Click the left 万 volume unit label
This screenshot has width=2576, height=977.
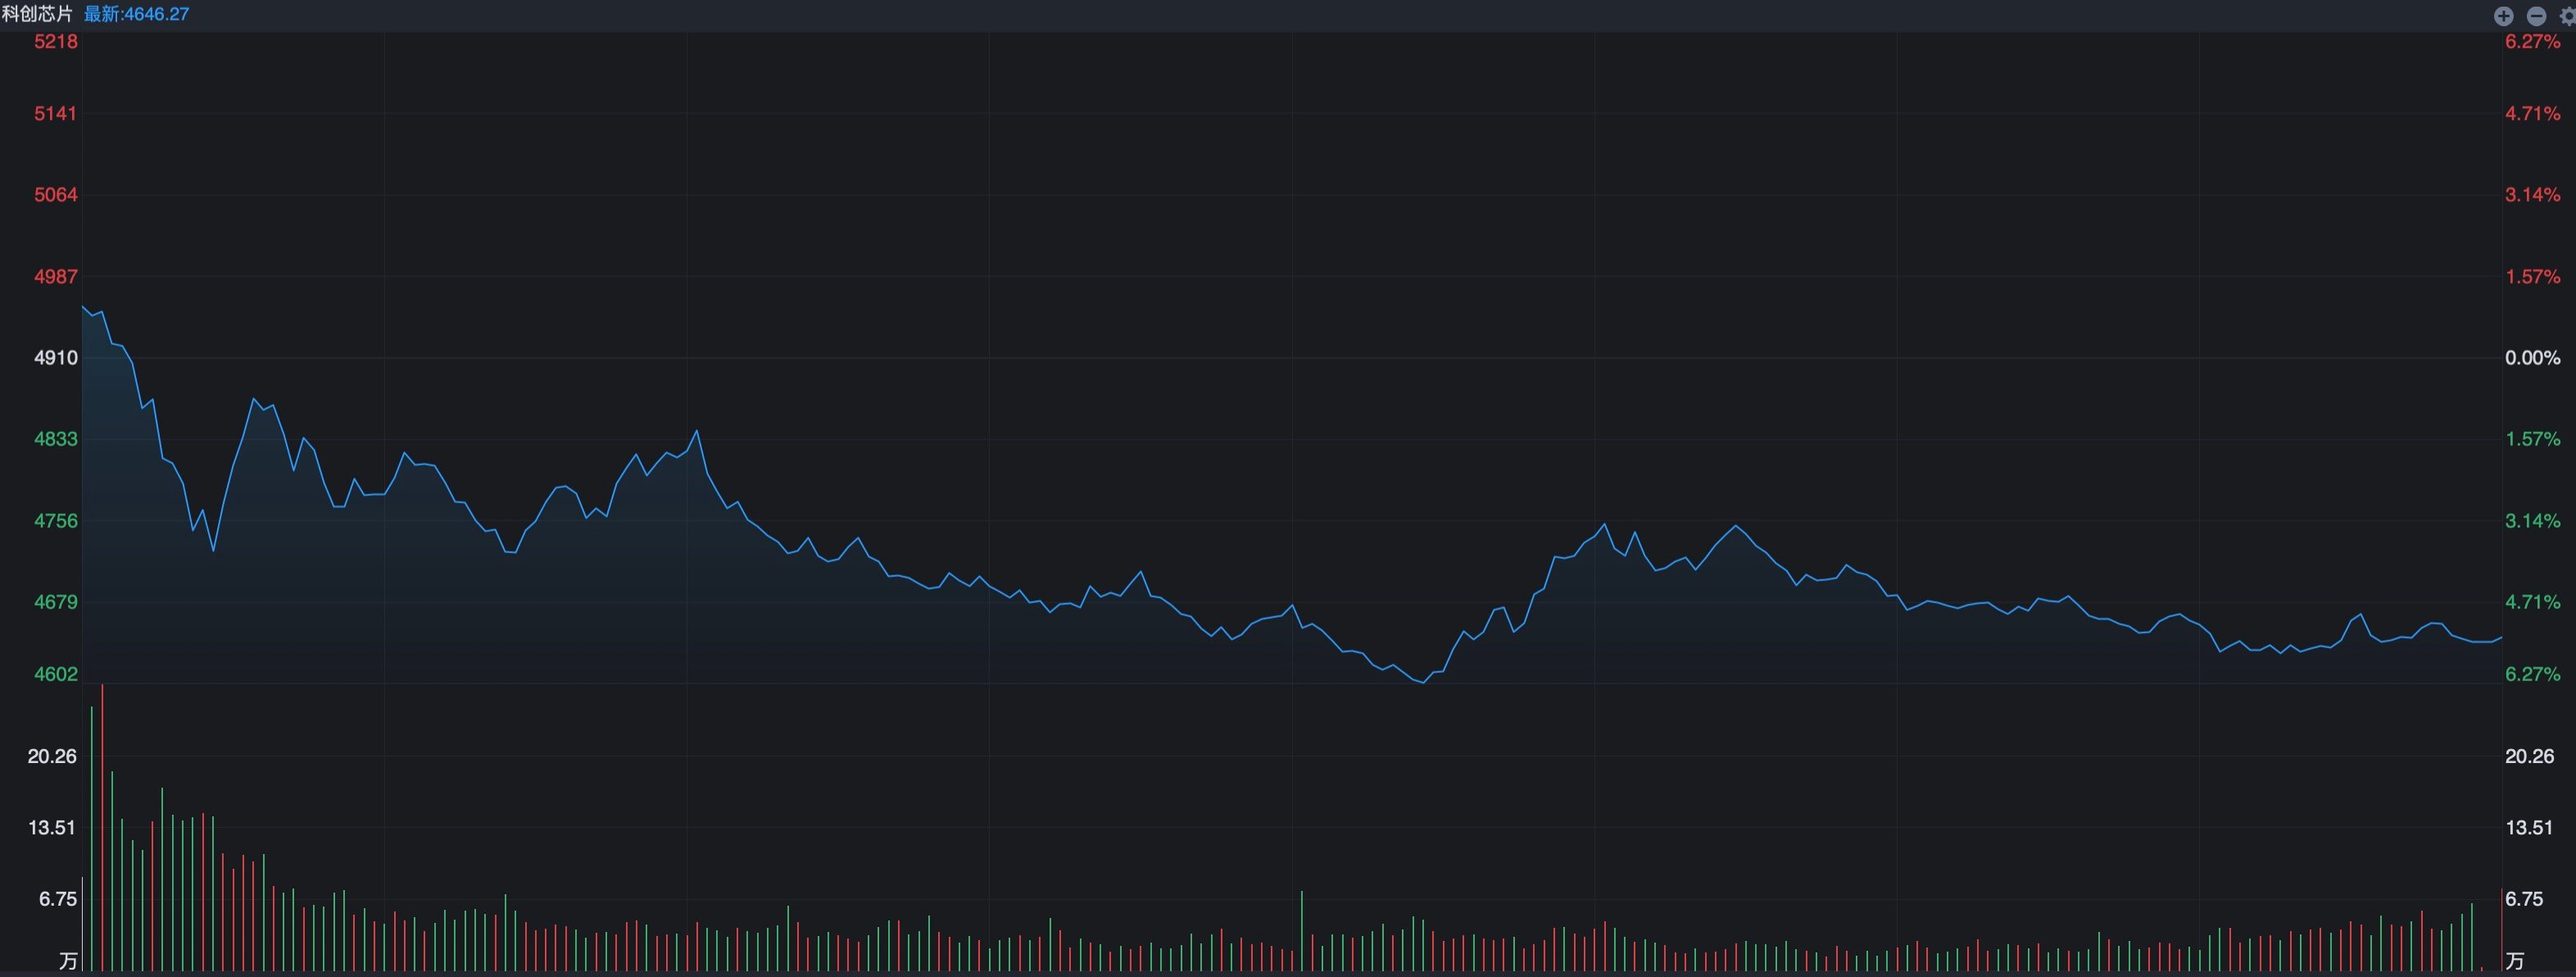point(68,961)
